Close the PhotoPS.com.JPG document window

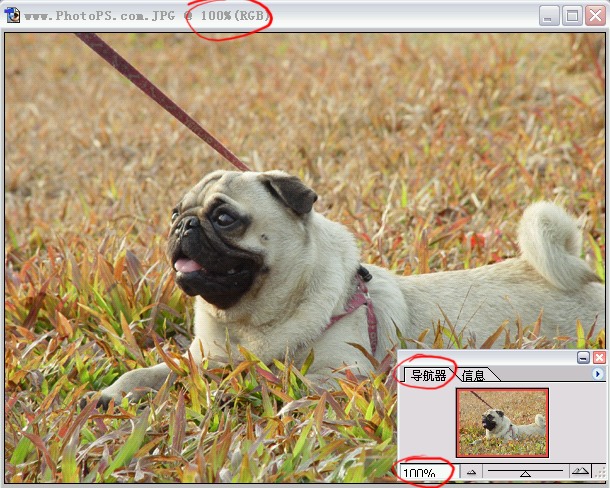(596, 16)
